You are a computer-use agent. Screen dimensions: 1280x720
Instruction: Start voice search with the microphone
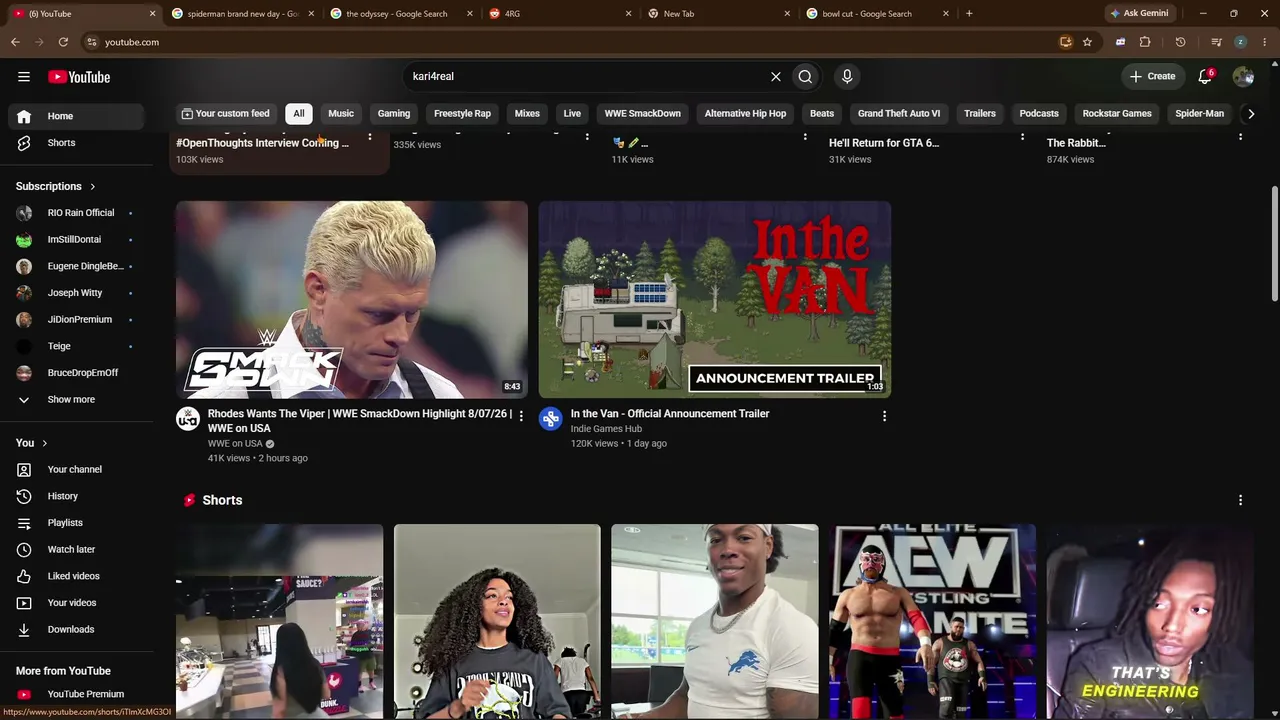click(847, 76)
